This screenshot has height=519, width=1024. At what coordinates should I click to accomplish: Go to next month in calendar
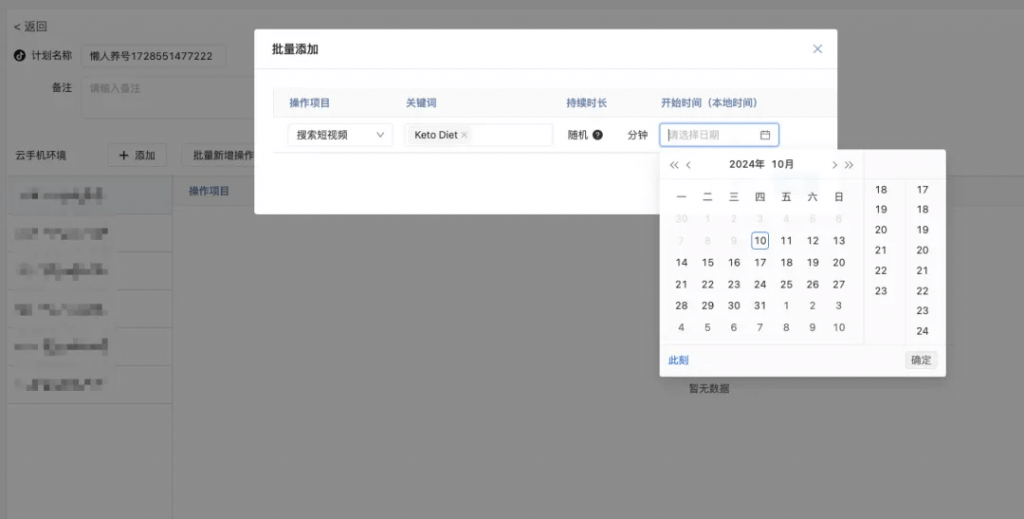click(x=834, y=165)
